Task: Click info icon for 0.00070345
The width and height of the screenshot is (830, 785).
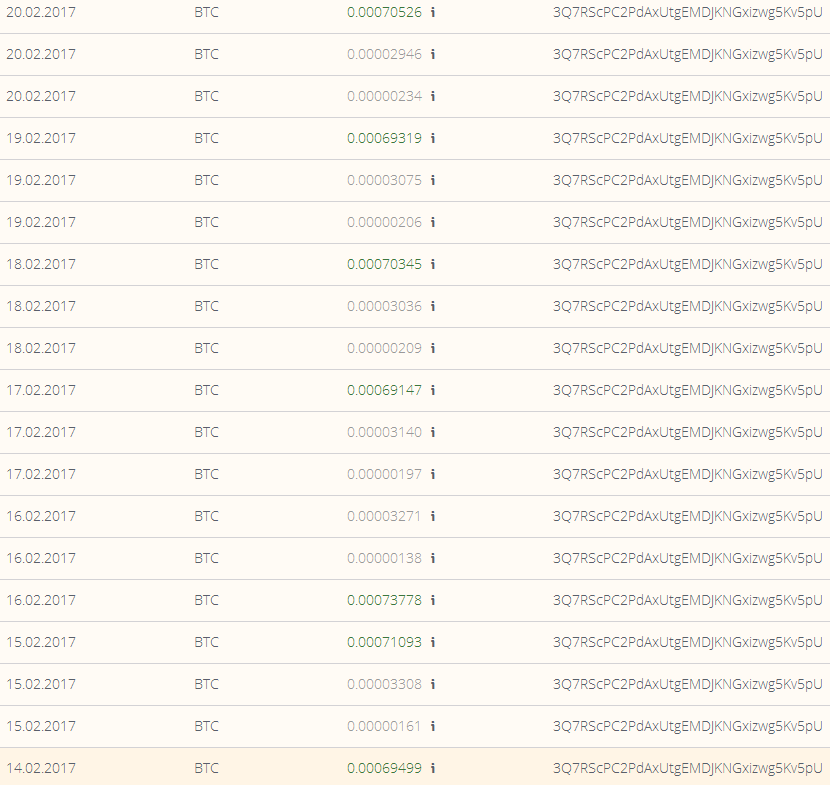Action: coord(432,264)
